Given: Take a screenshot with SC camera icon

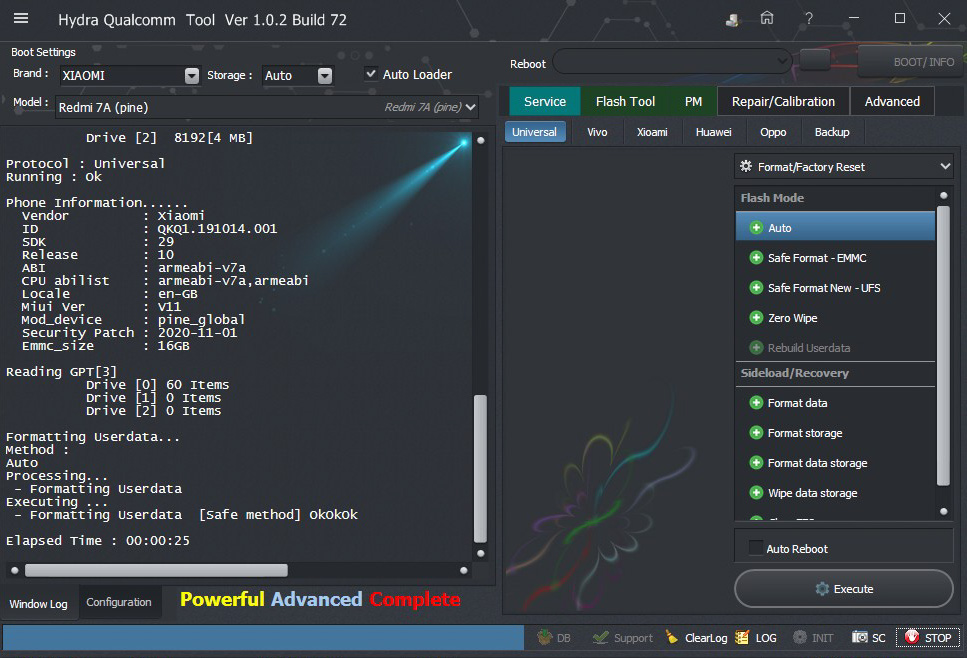Looking at the screenshot, I should [860, 638].
